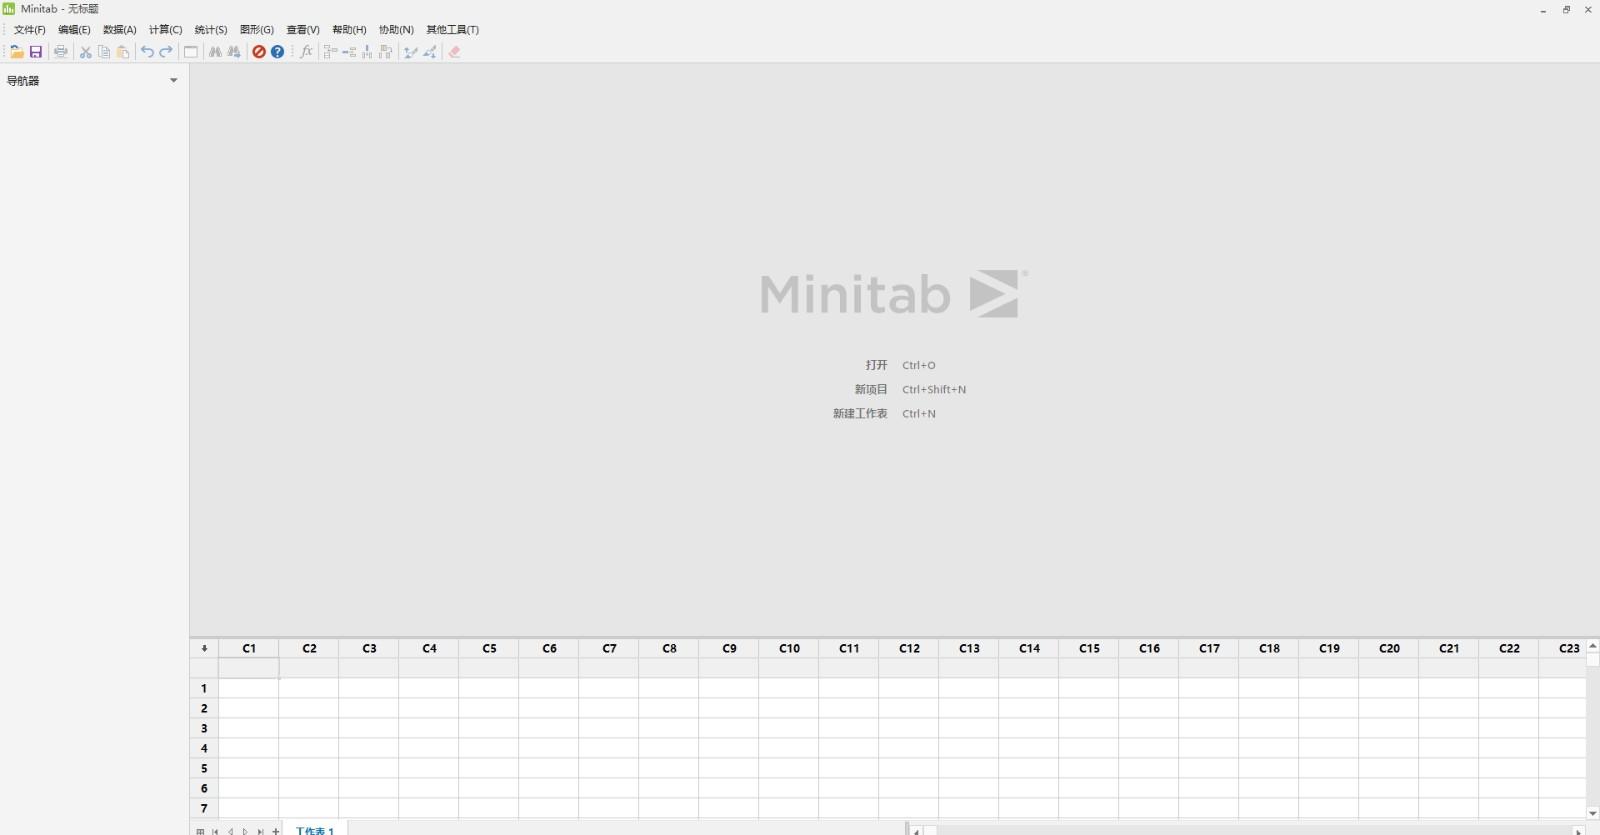Restore down the Minitab window
Image resolution: width=1600 pixels, height=835 pixels.
click(x=1566, y=9)
